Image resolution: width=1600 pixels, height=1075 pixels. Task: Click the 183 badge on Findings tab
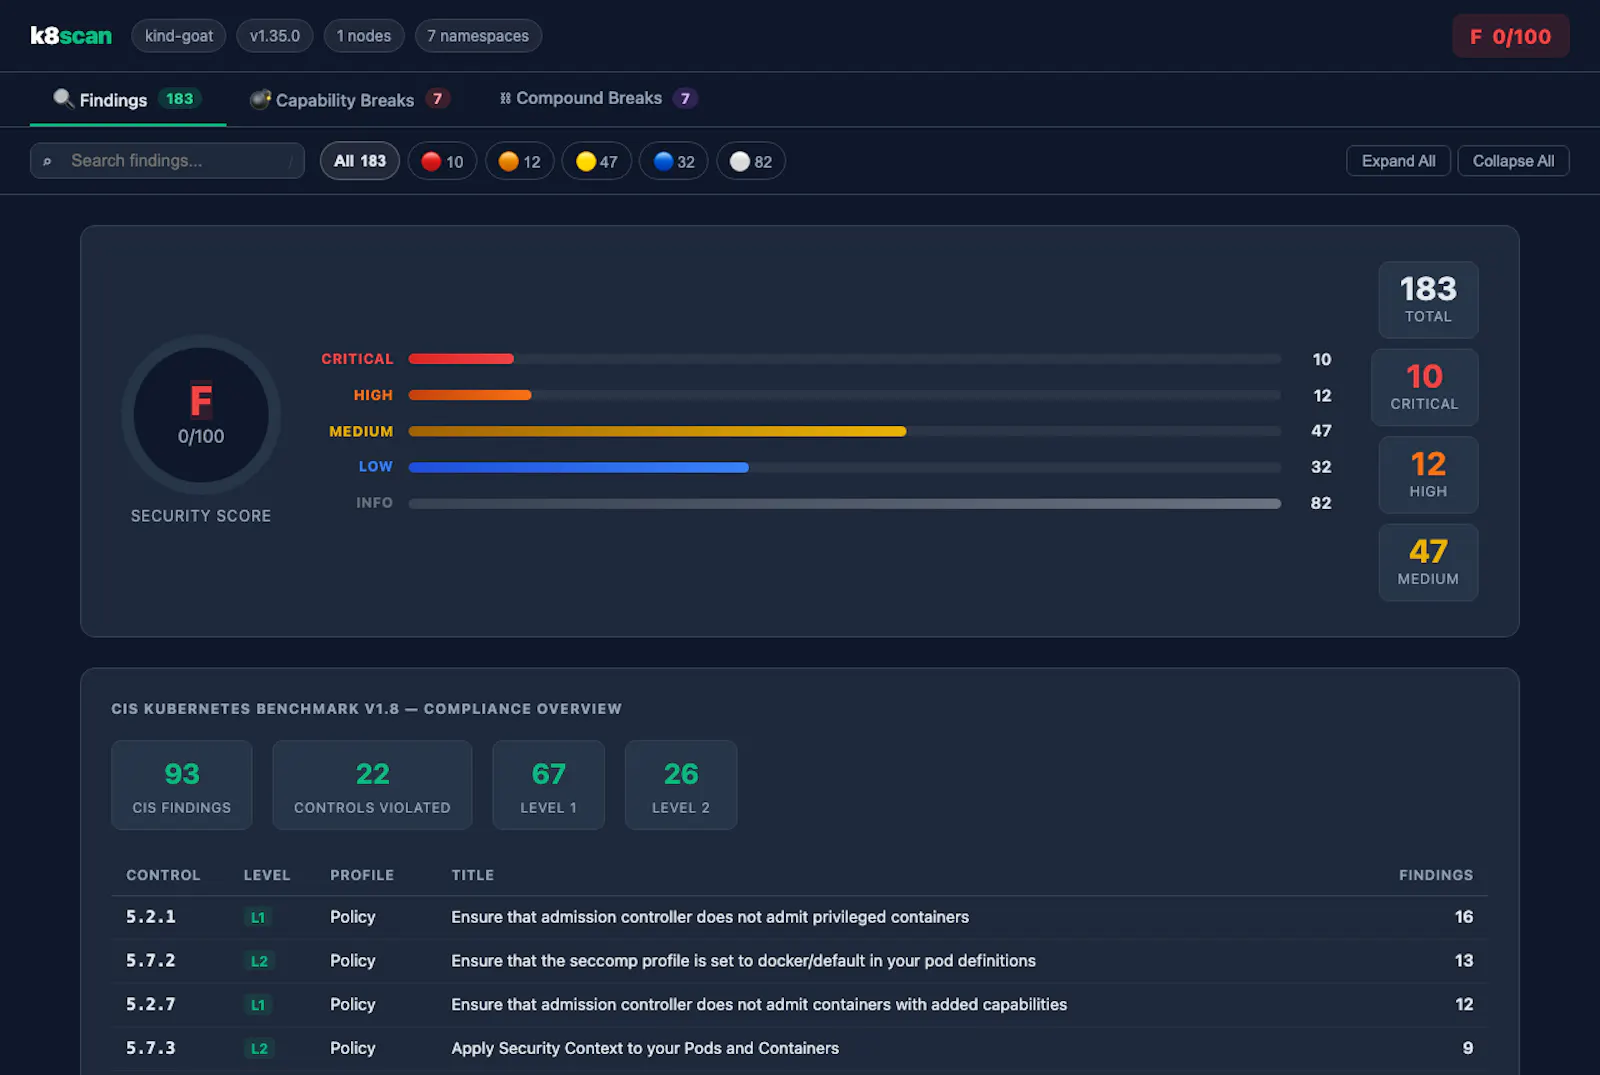pyautogui.click(x=180, y=99)
